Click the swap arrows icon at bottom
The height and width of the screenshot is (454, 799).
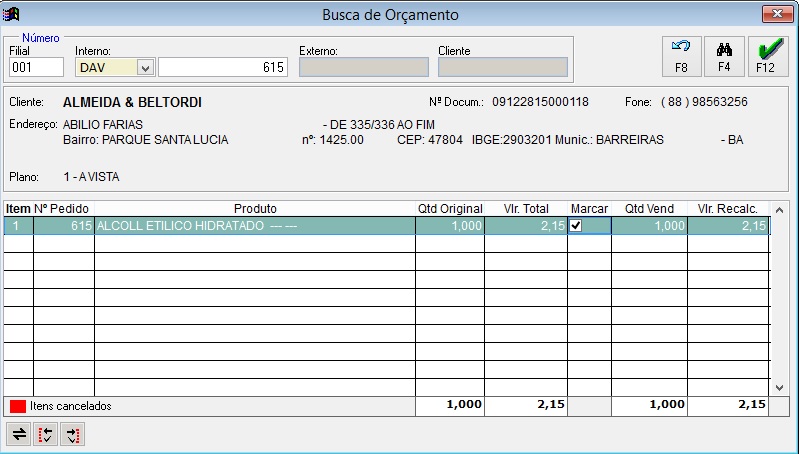click(x=19, y=435)
